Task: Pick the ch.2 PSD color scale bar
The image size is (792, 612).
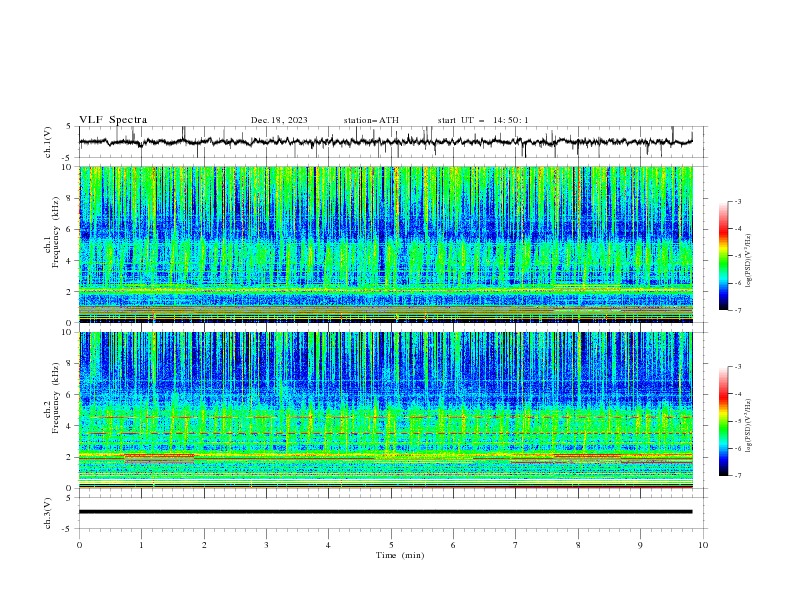Action: pyautogui.click(x=723, y=421)
